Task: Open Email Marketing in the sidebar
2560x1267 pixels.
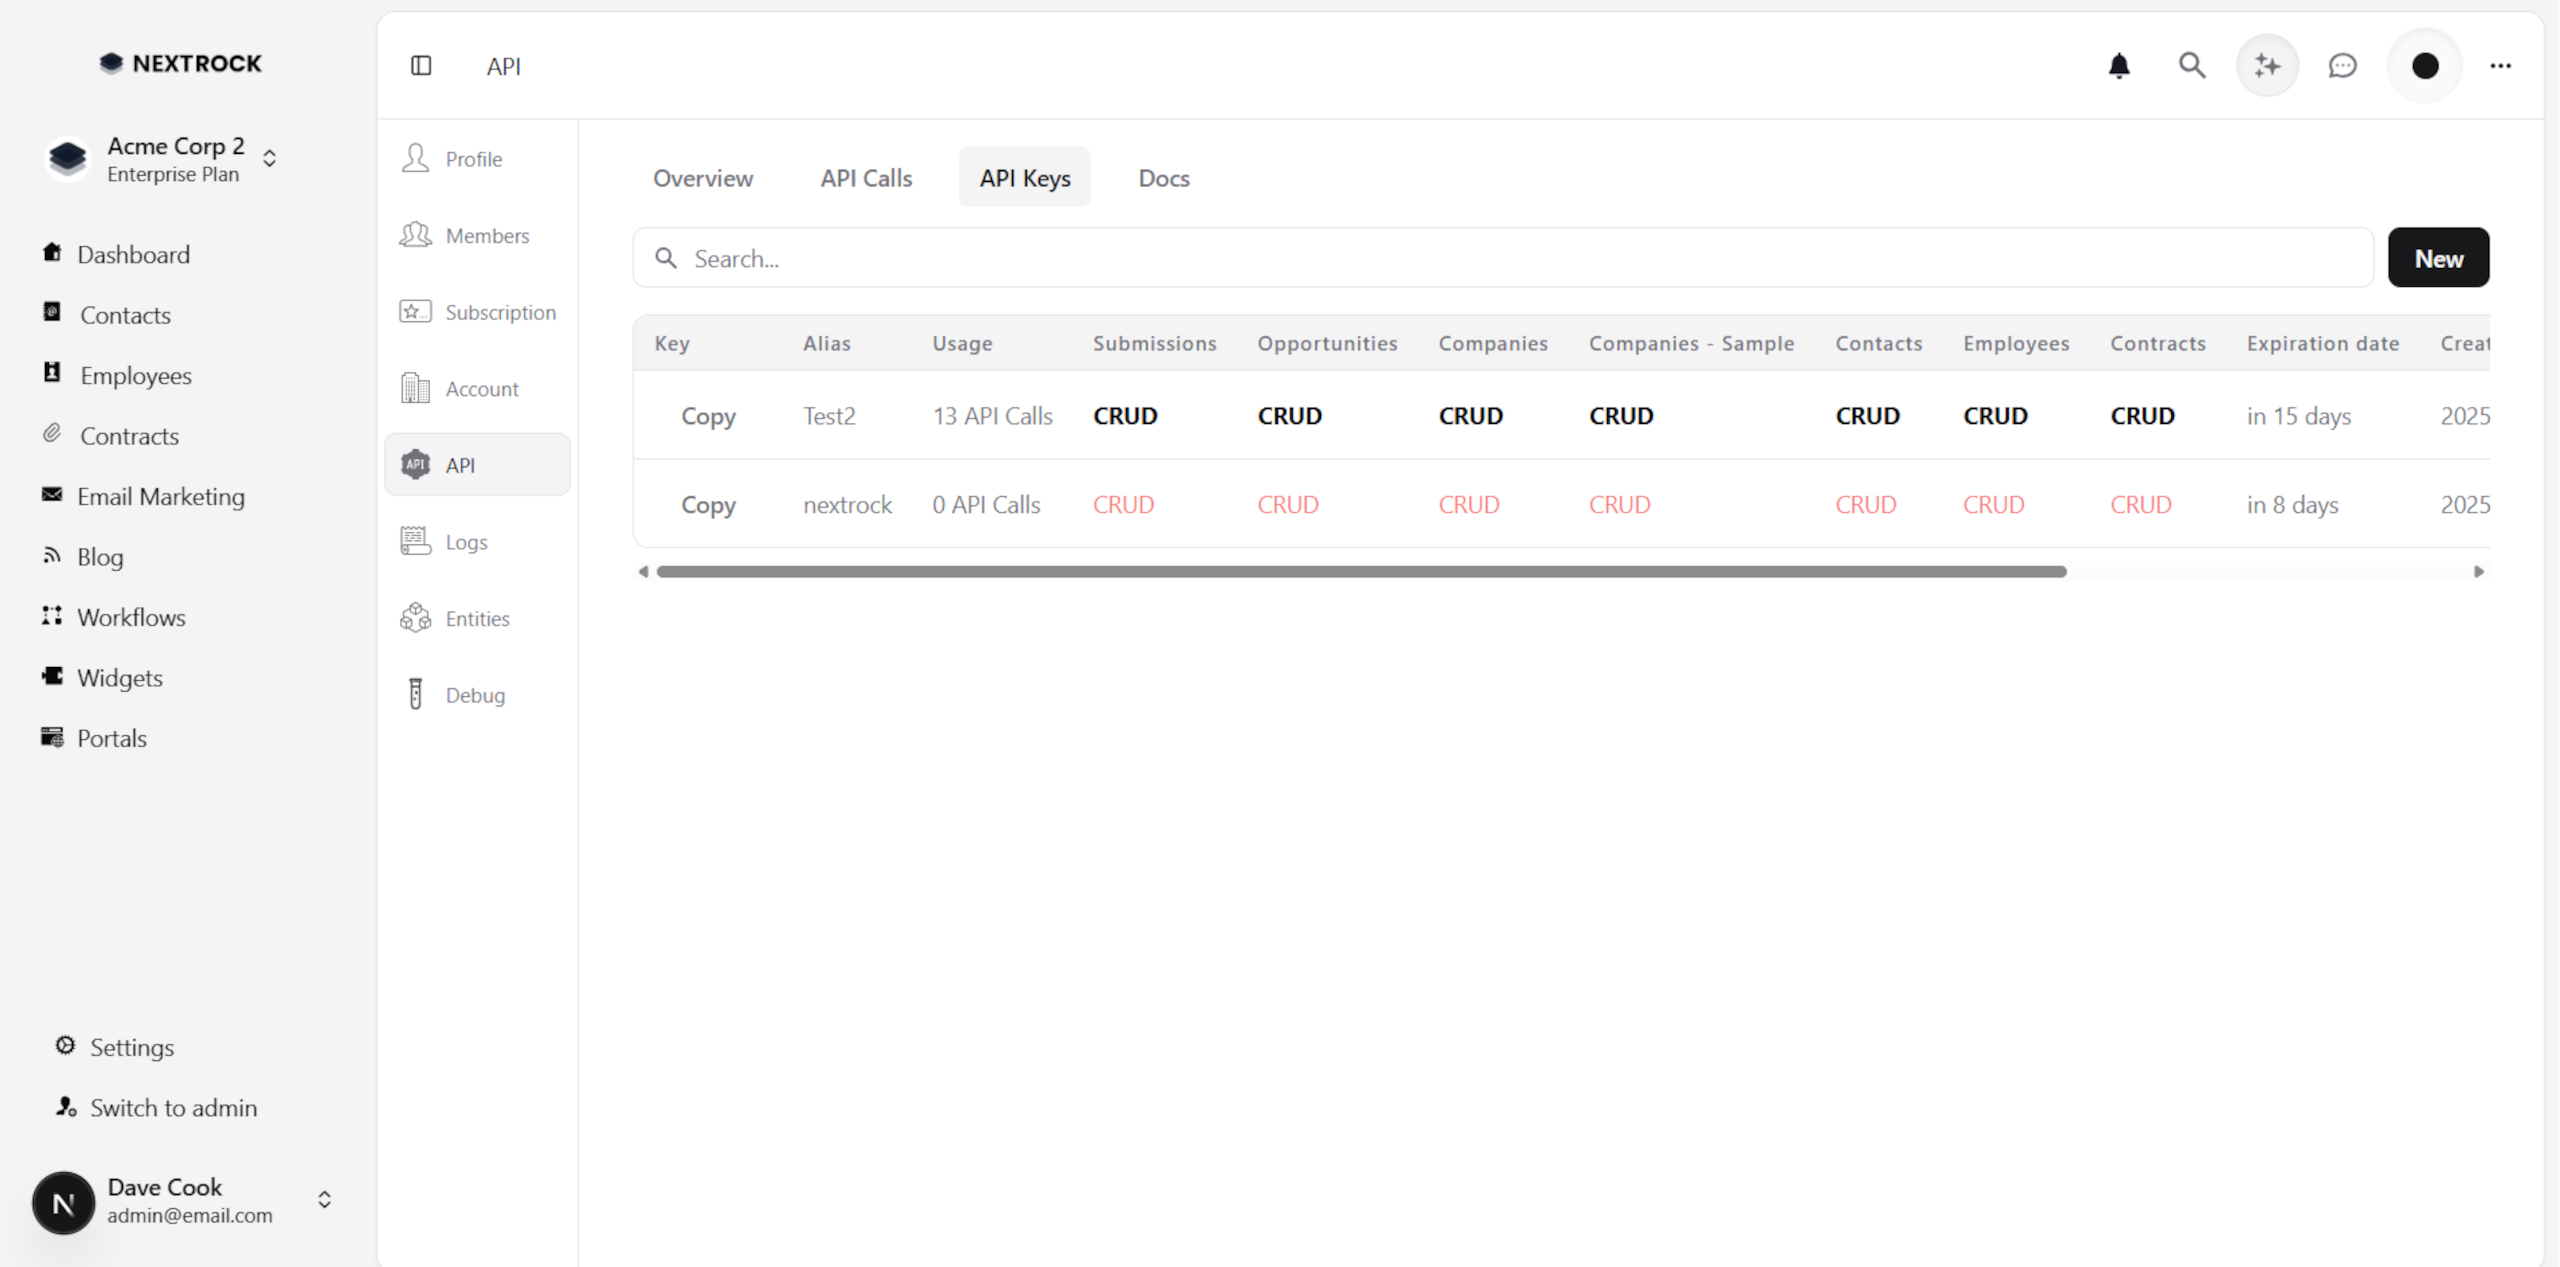Action: 161,497
